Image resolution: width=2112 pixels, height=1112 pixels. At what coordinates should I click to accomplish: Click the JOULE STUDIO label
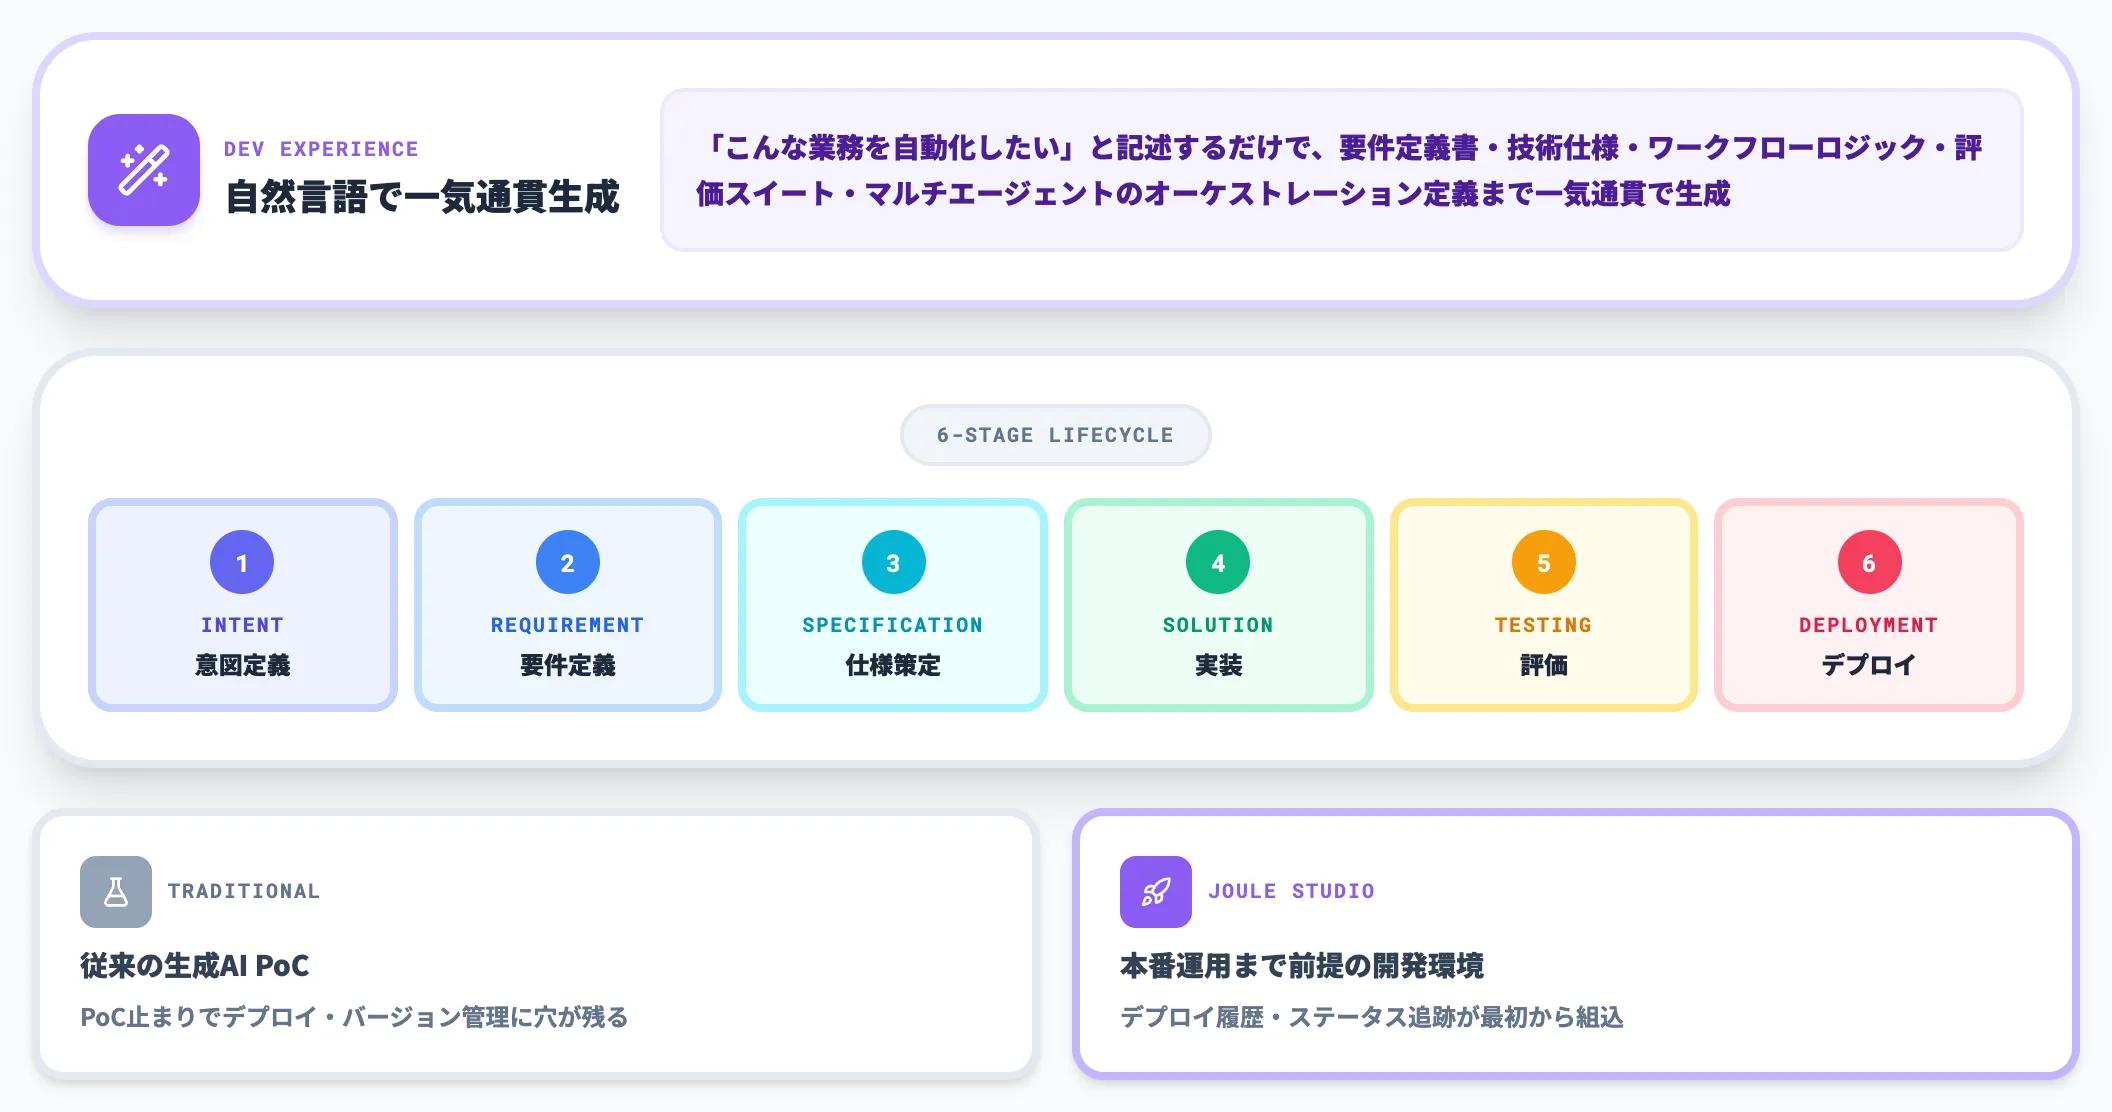1291,891
